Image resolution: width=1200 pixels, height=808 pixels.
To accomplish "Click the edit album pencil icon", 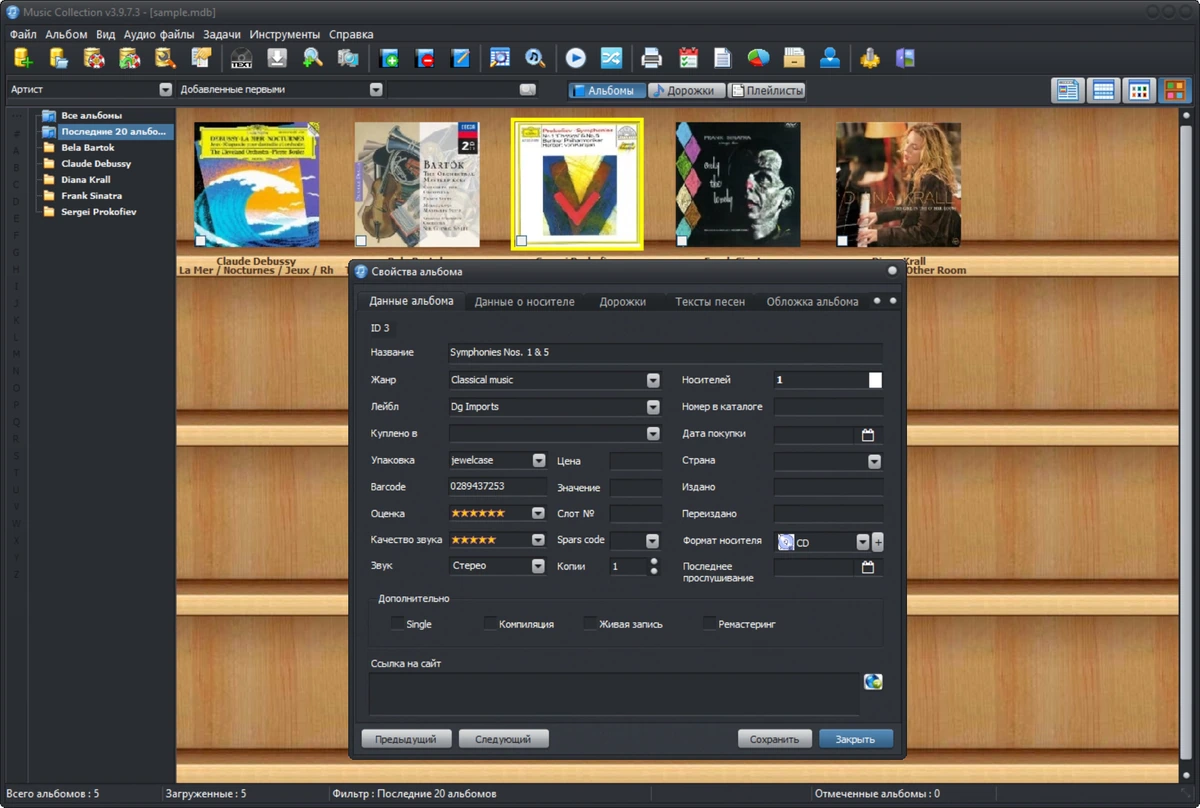I will [460, 58].
